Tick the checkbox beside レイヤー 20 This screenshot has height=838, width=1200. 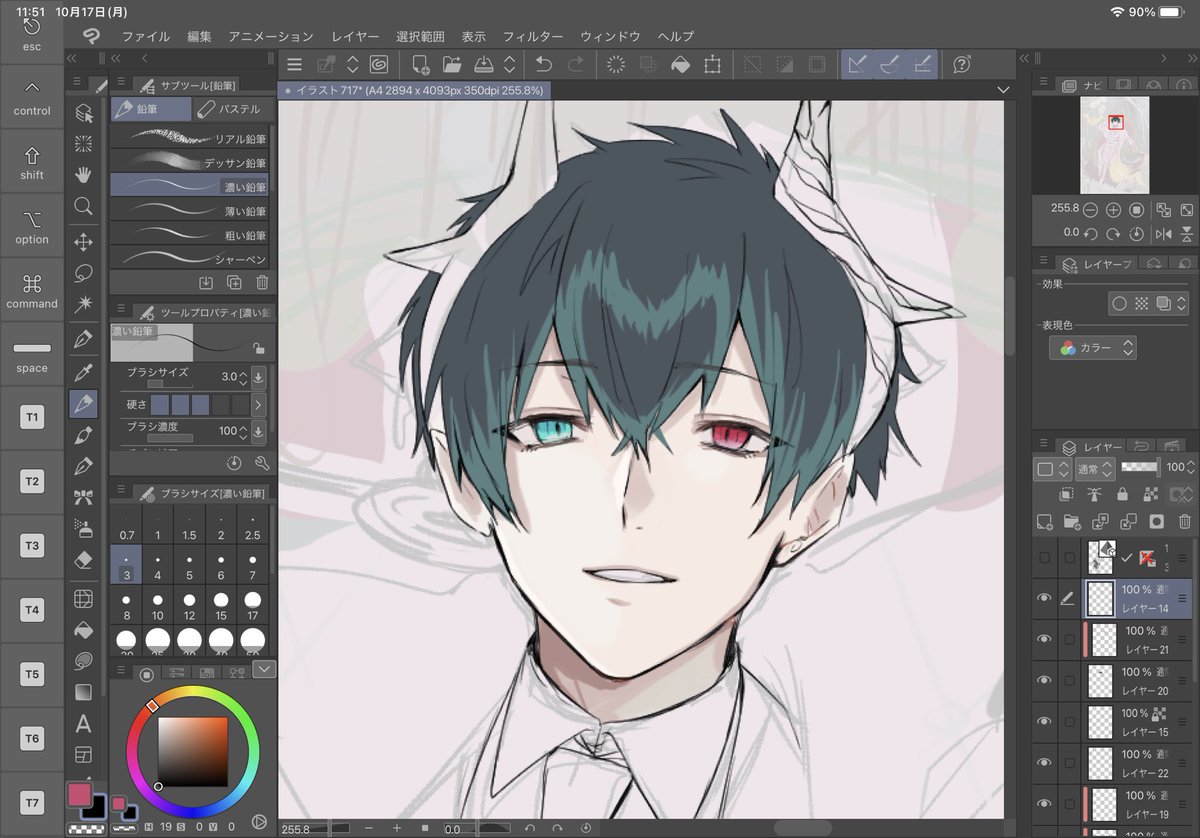coord(1069,680)
